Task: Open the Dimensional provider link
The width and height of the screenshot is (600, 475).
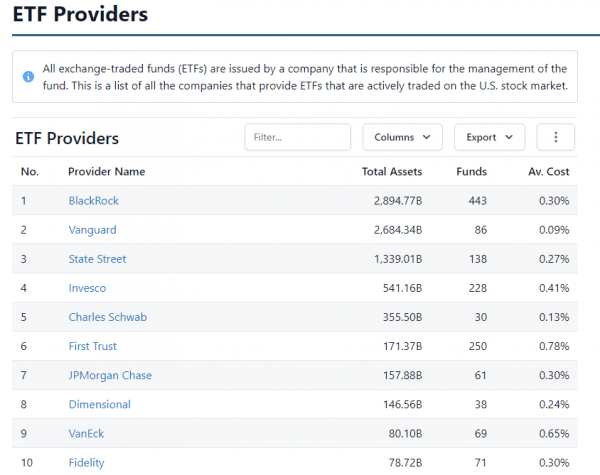Action: pos(99,404)
